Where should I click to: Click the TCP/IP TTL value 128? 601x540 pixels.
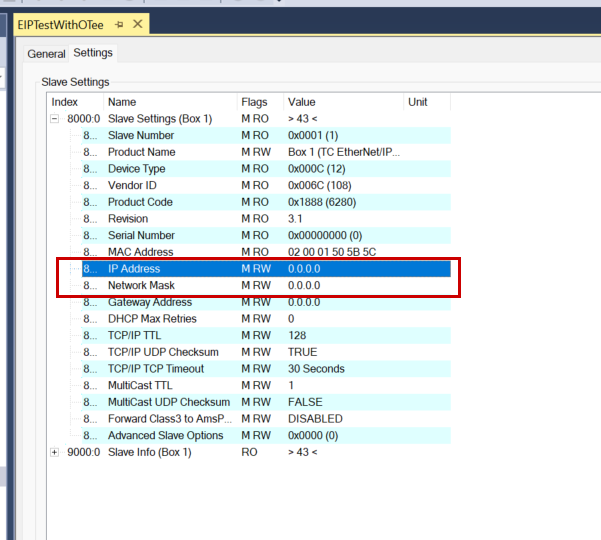click(x=297, y=335)
